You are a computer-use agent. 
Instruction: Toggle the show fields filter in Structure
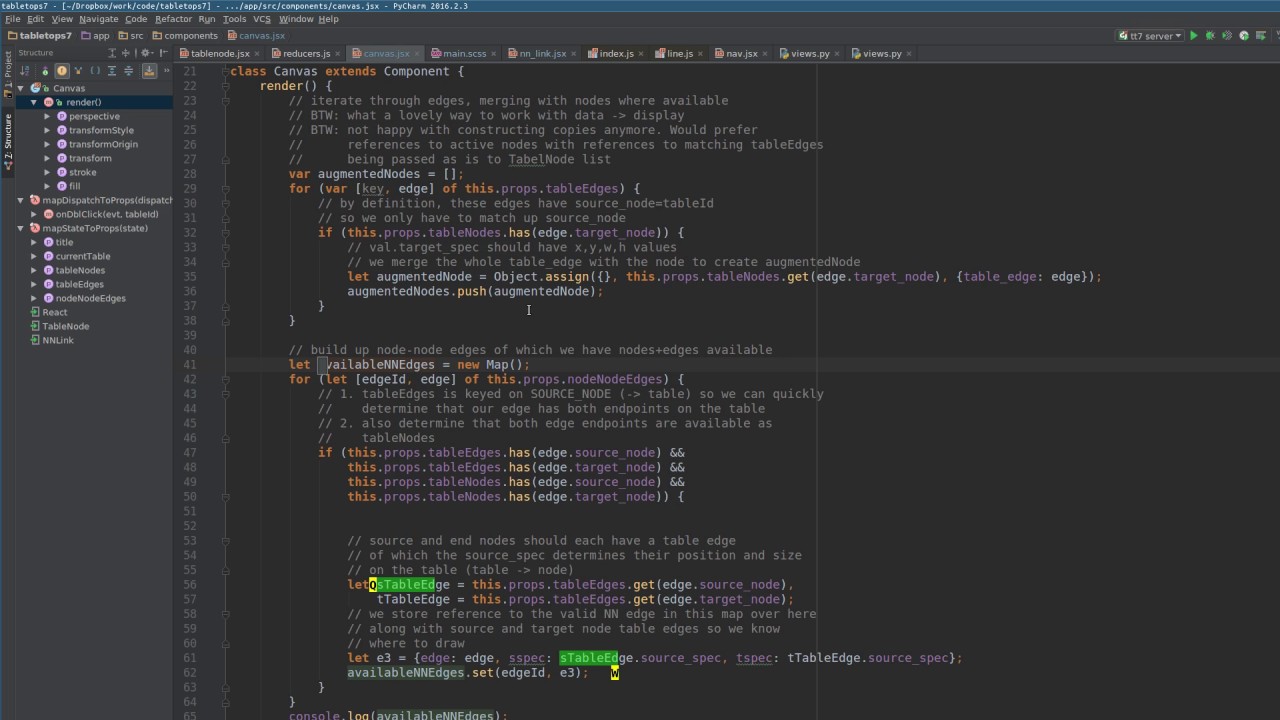pos(62,71)
